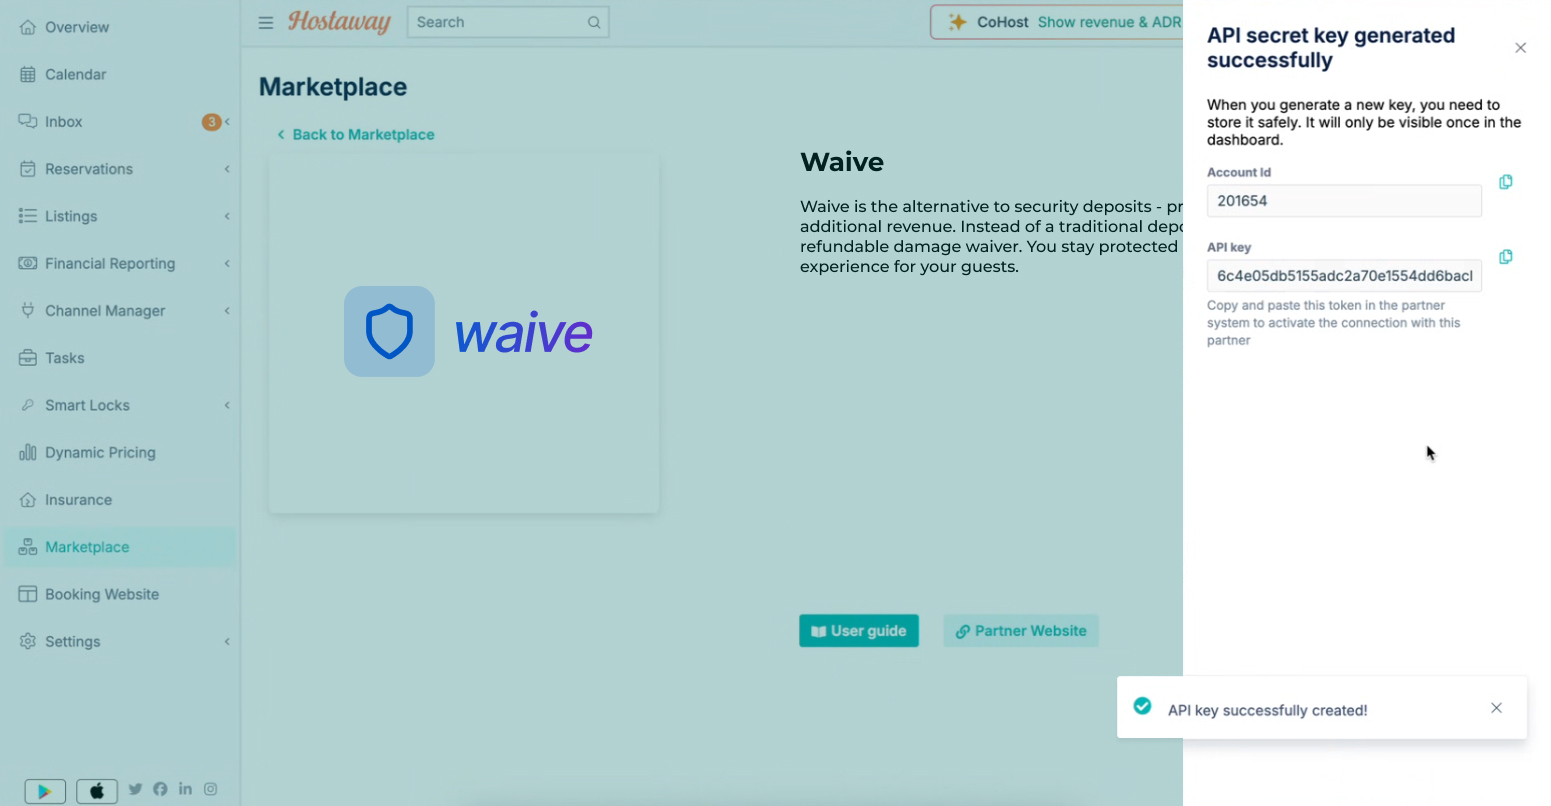This screenshot has height=806, width=1551.
Task: Click the Account Id field
Action: [x=1344, y=201]
